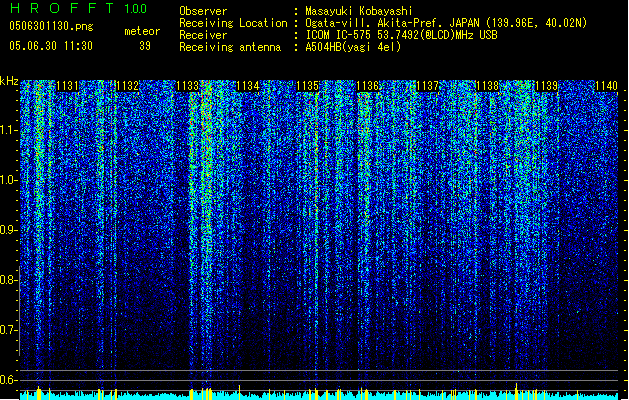Click the 0.8 kHz axis tick label
629x400 pixels.
point(9,280)
